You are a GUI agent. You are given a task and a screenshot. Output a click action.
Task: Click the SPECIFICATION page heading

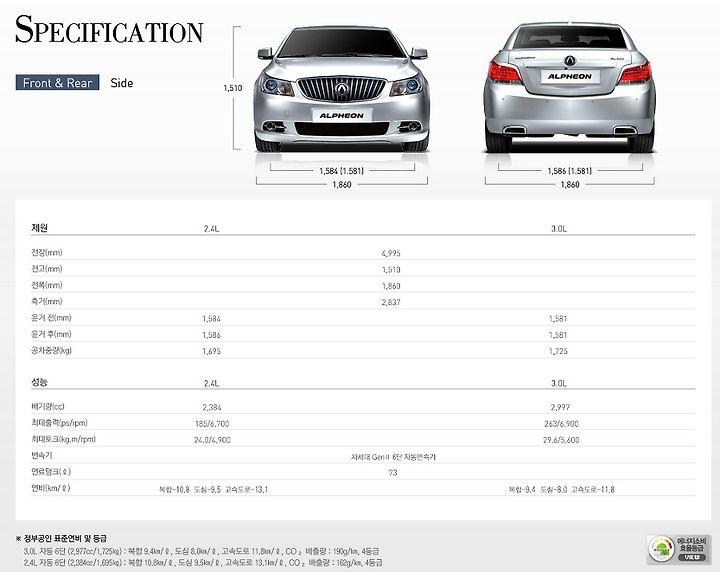pos(109,29)
